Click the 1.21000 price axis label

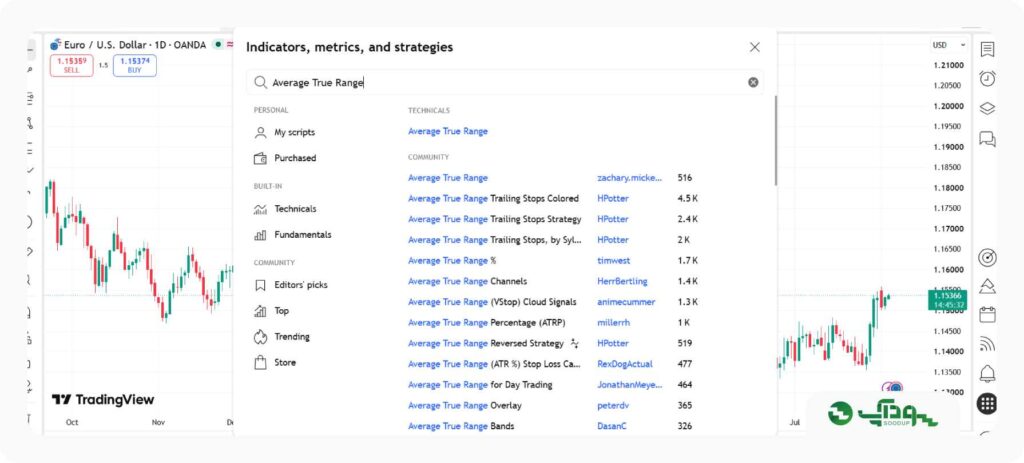coord(948,65)
